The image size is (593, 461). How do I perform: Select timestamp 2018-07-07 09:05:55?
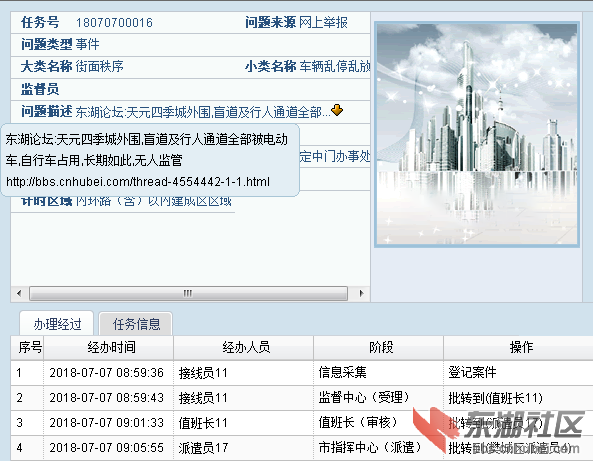pyautogui.click(x=107, y=448)
